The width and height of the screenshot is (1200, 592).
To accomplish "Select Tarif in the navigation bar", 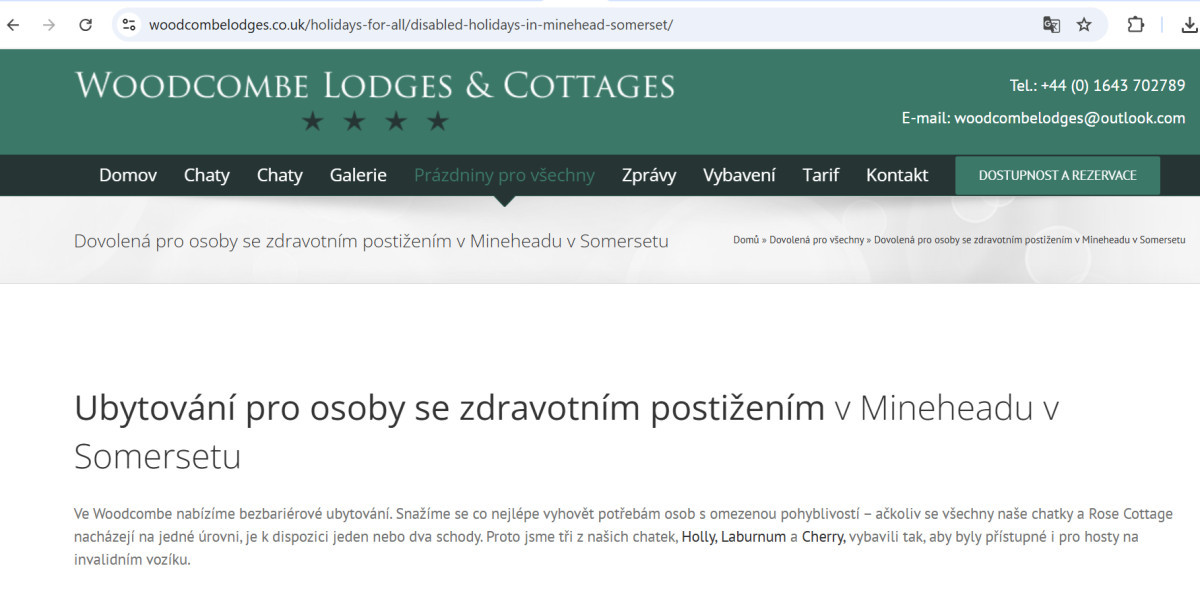I will (820, 175).
